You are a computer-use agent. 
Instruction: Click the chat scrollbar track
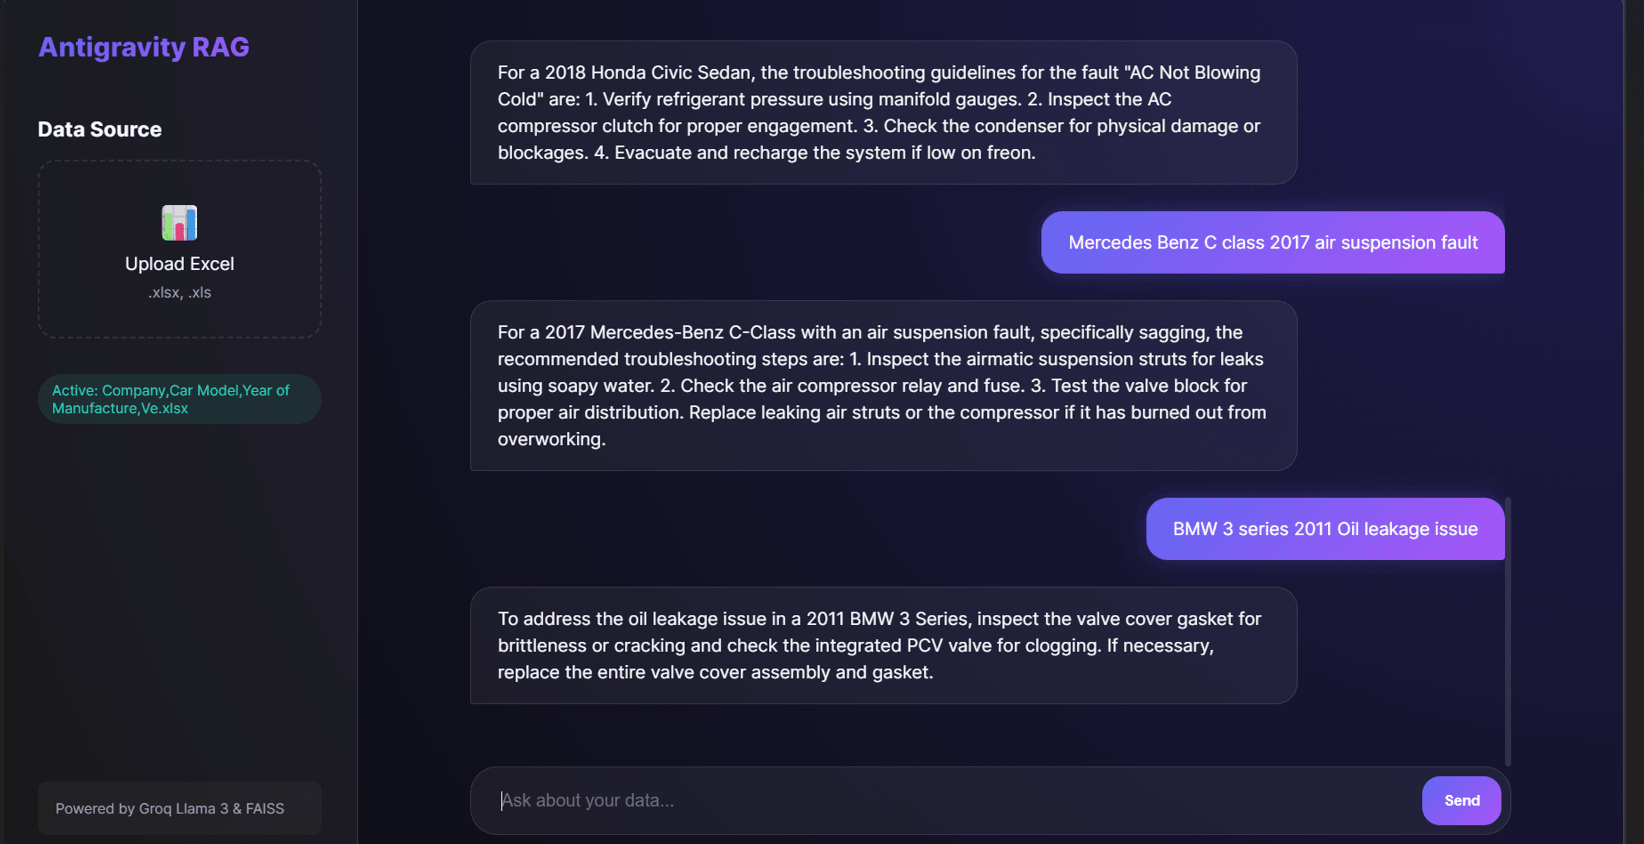click(x=1507, y=631)
